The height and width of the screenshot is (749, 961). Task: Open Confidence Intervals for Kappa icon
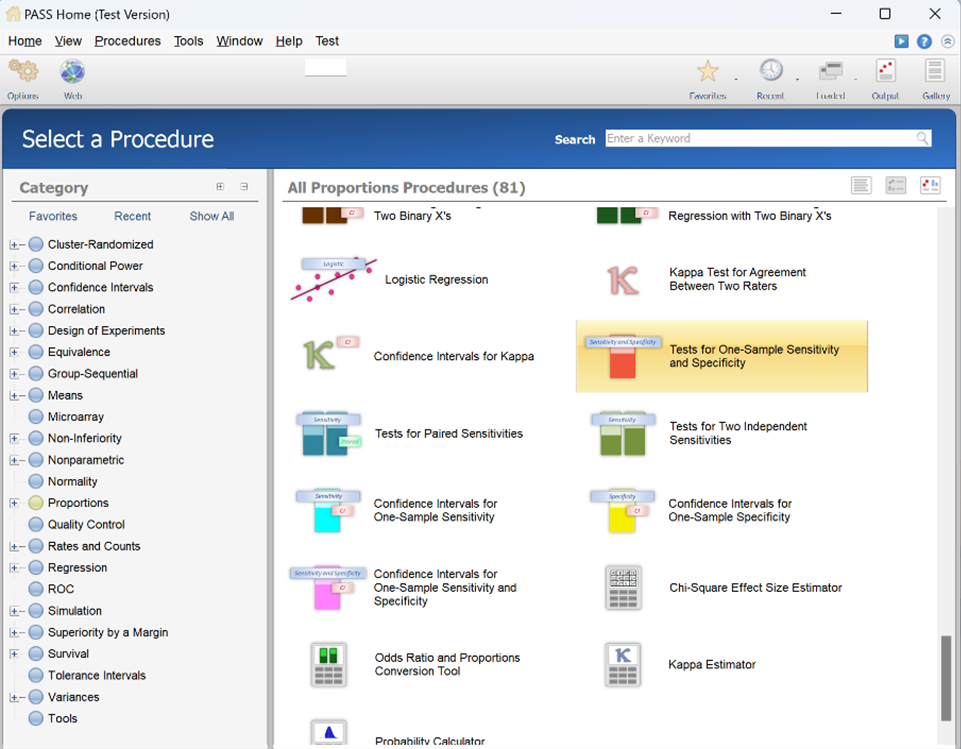coord(331,353)
